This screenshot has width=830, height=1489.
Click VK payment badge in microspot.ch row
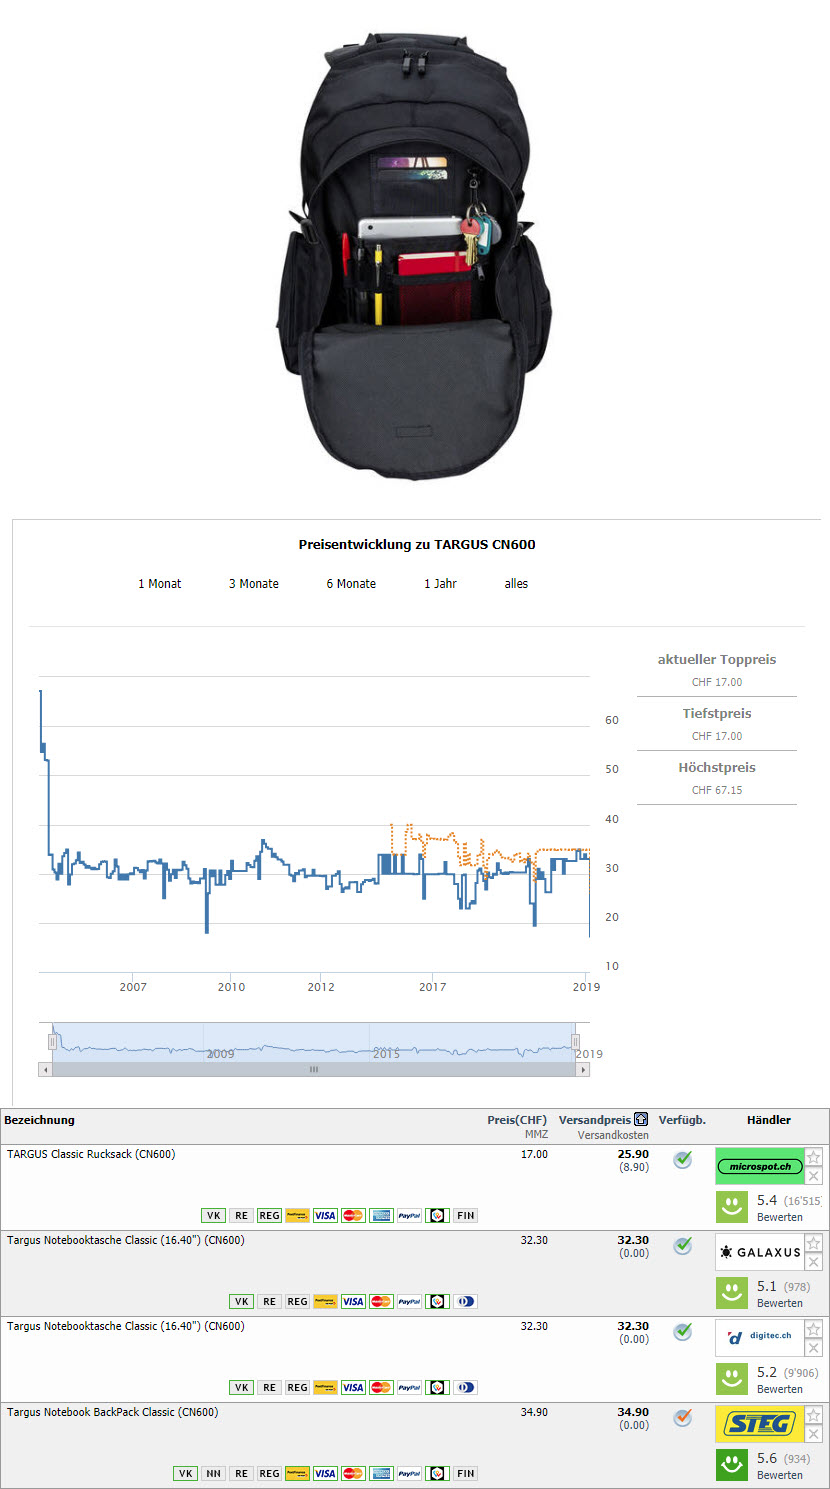pos(213,1215)
